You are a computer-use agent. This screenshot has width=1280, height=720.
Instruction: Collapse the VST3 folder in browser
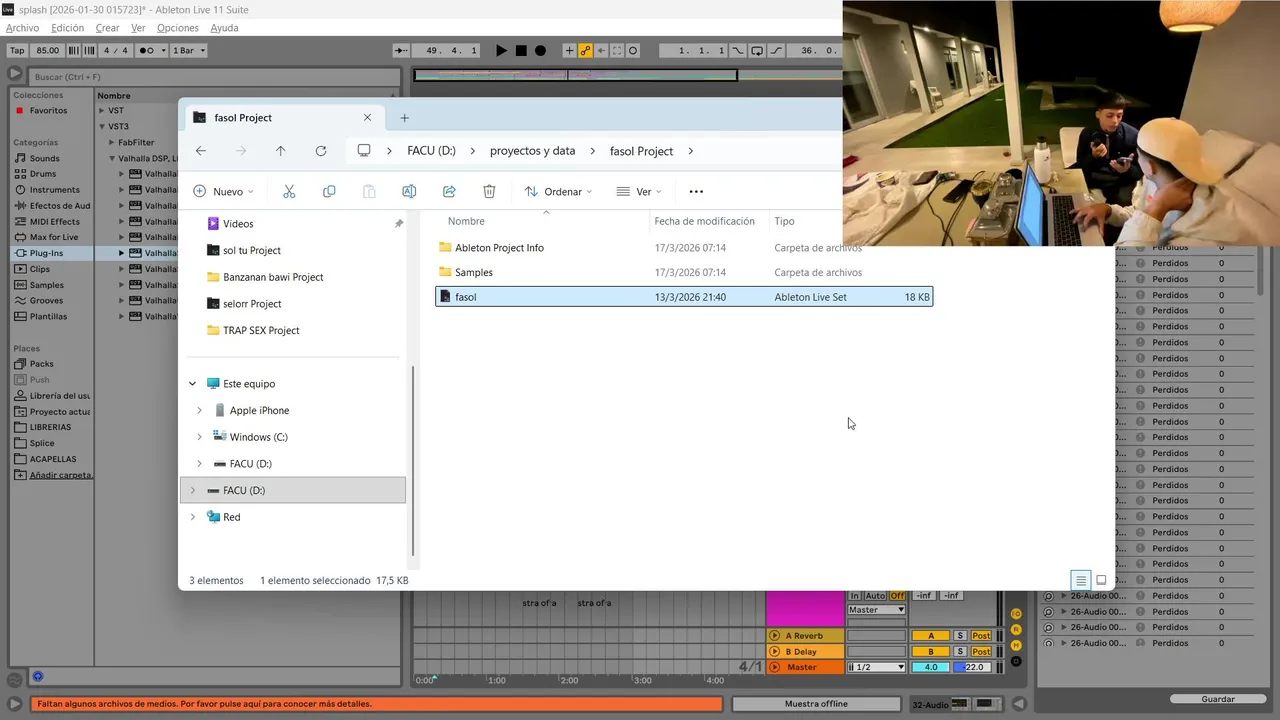pyautogui.click(x=102, y=127)
